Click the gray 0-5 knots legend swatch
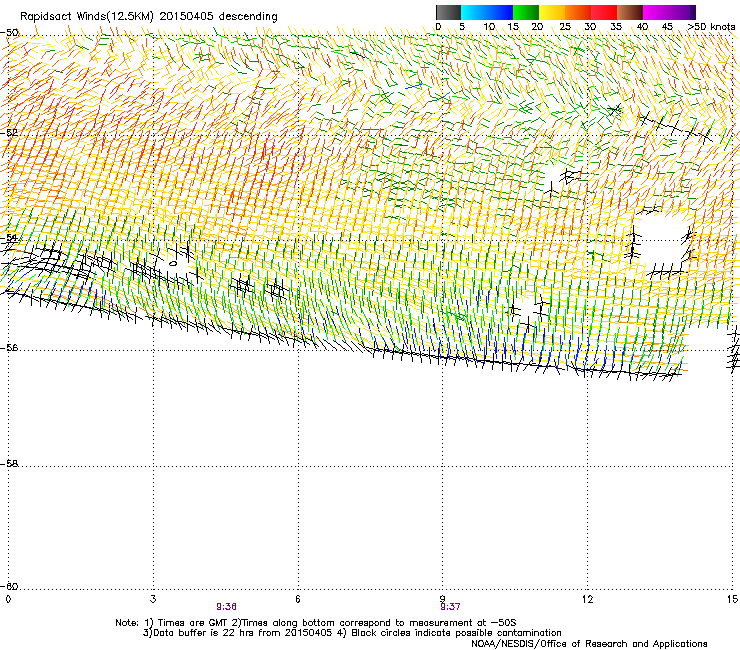This screenshot has width=740, height=650. click(x=448, y=12)
